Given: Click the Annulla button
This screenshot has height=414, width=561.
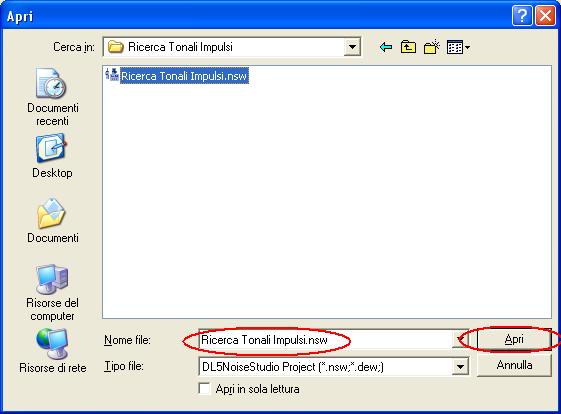Looking at the screenshot, I should point(514,365).
